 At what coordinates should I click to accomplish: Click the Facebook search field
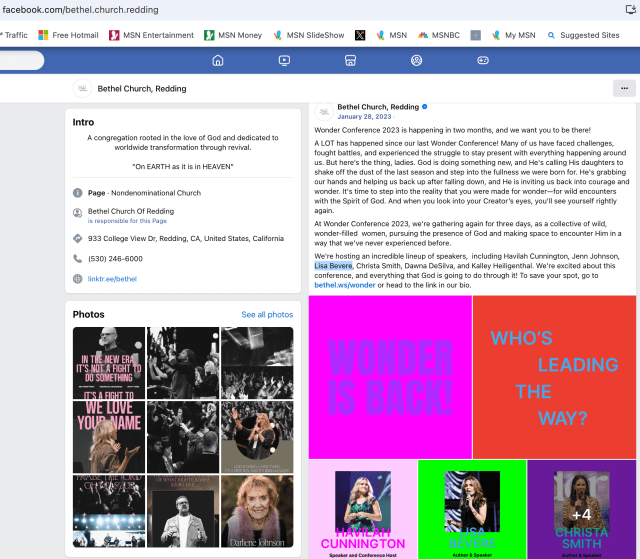pyautogui.click(x=20, y=60)
